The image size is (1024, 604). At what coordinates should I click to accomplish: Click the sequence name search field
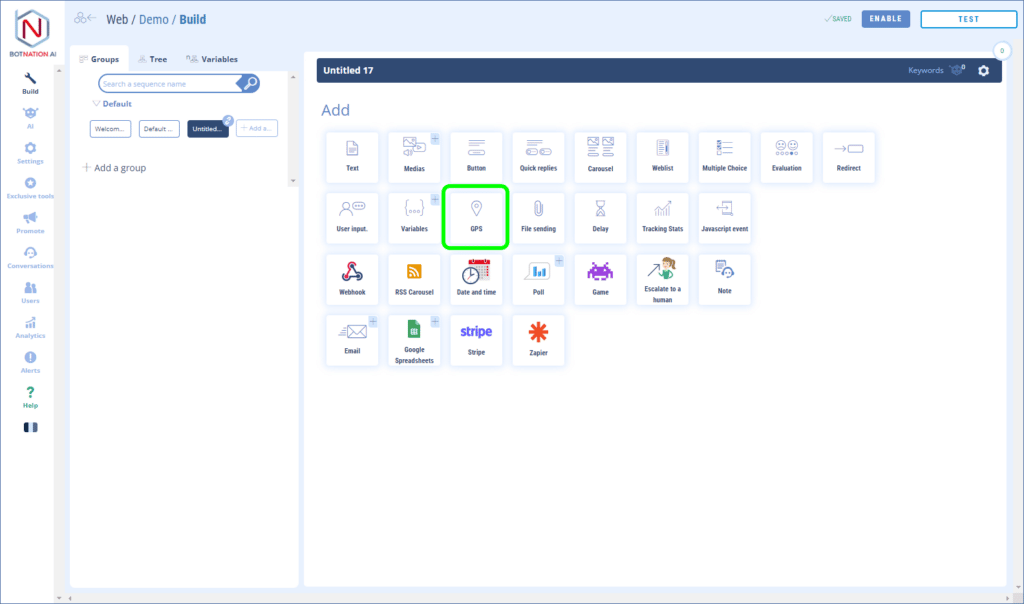[170, 84]
